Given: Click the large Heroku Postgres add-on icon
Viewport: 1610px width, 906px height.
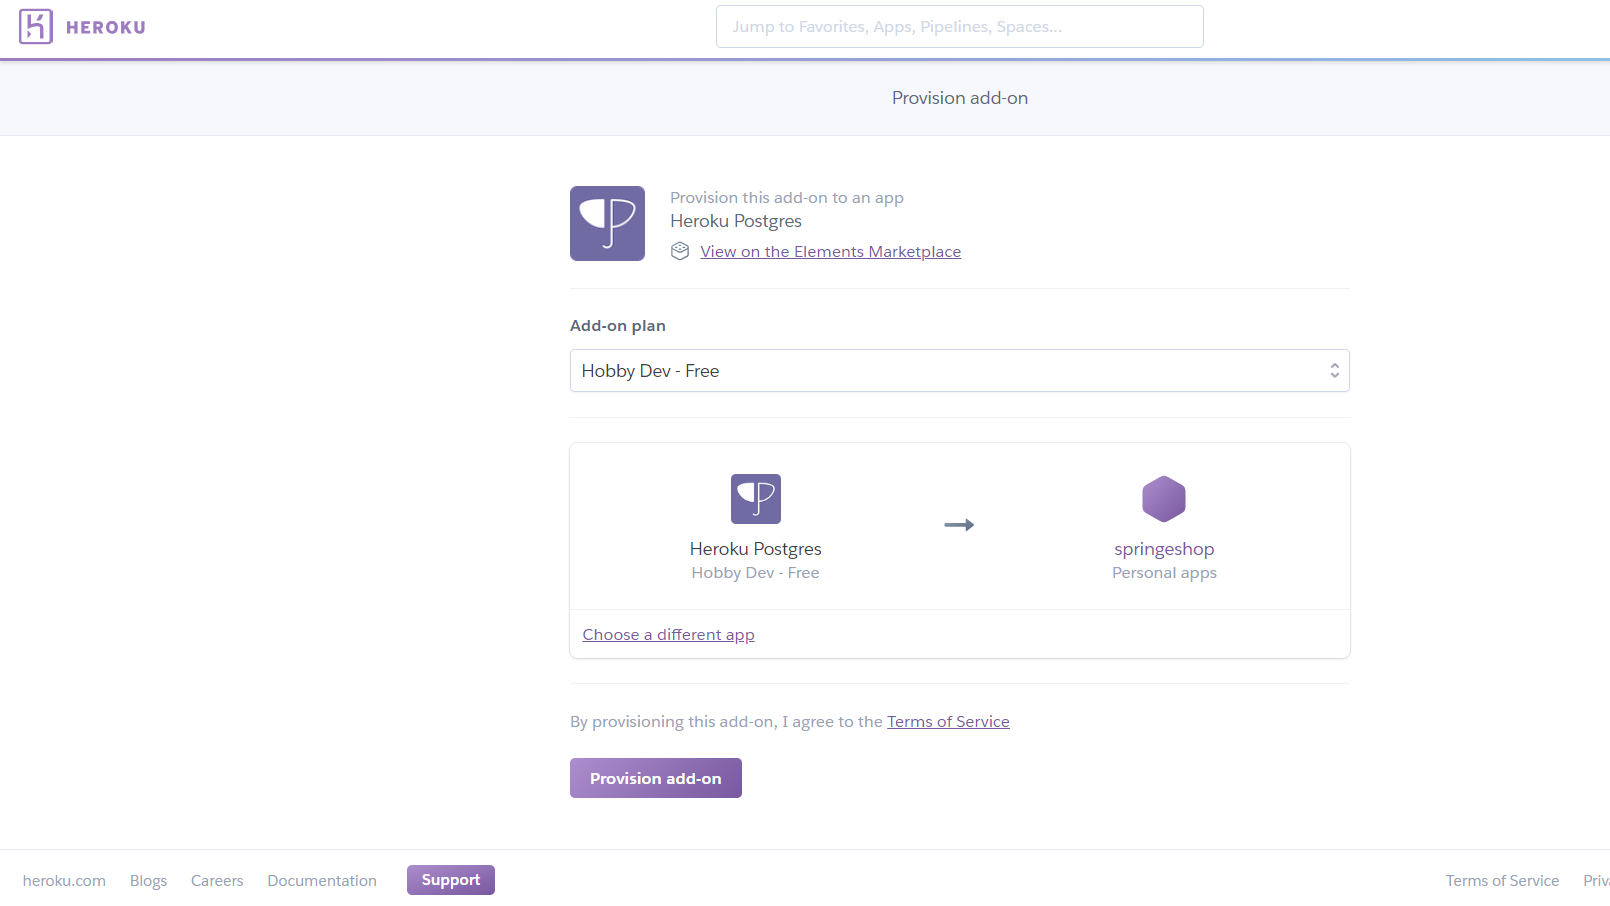Looking at the screenshot, I should pos(607,224).
